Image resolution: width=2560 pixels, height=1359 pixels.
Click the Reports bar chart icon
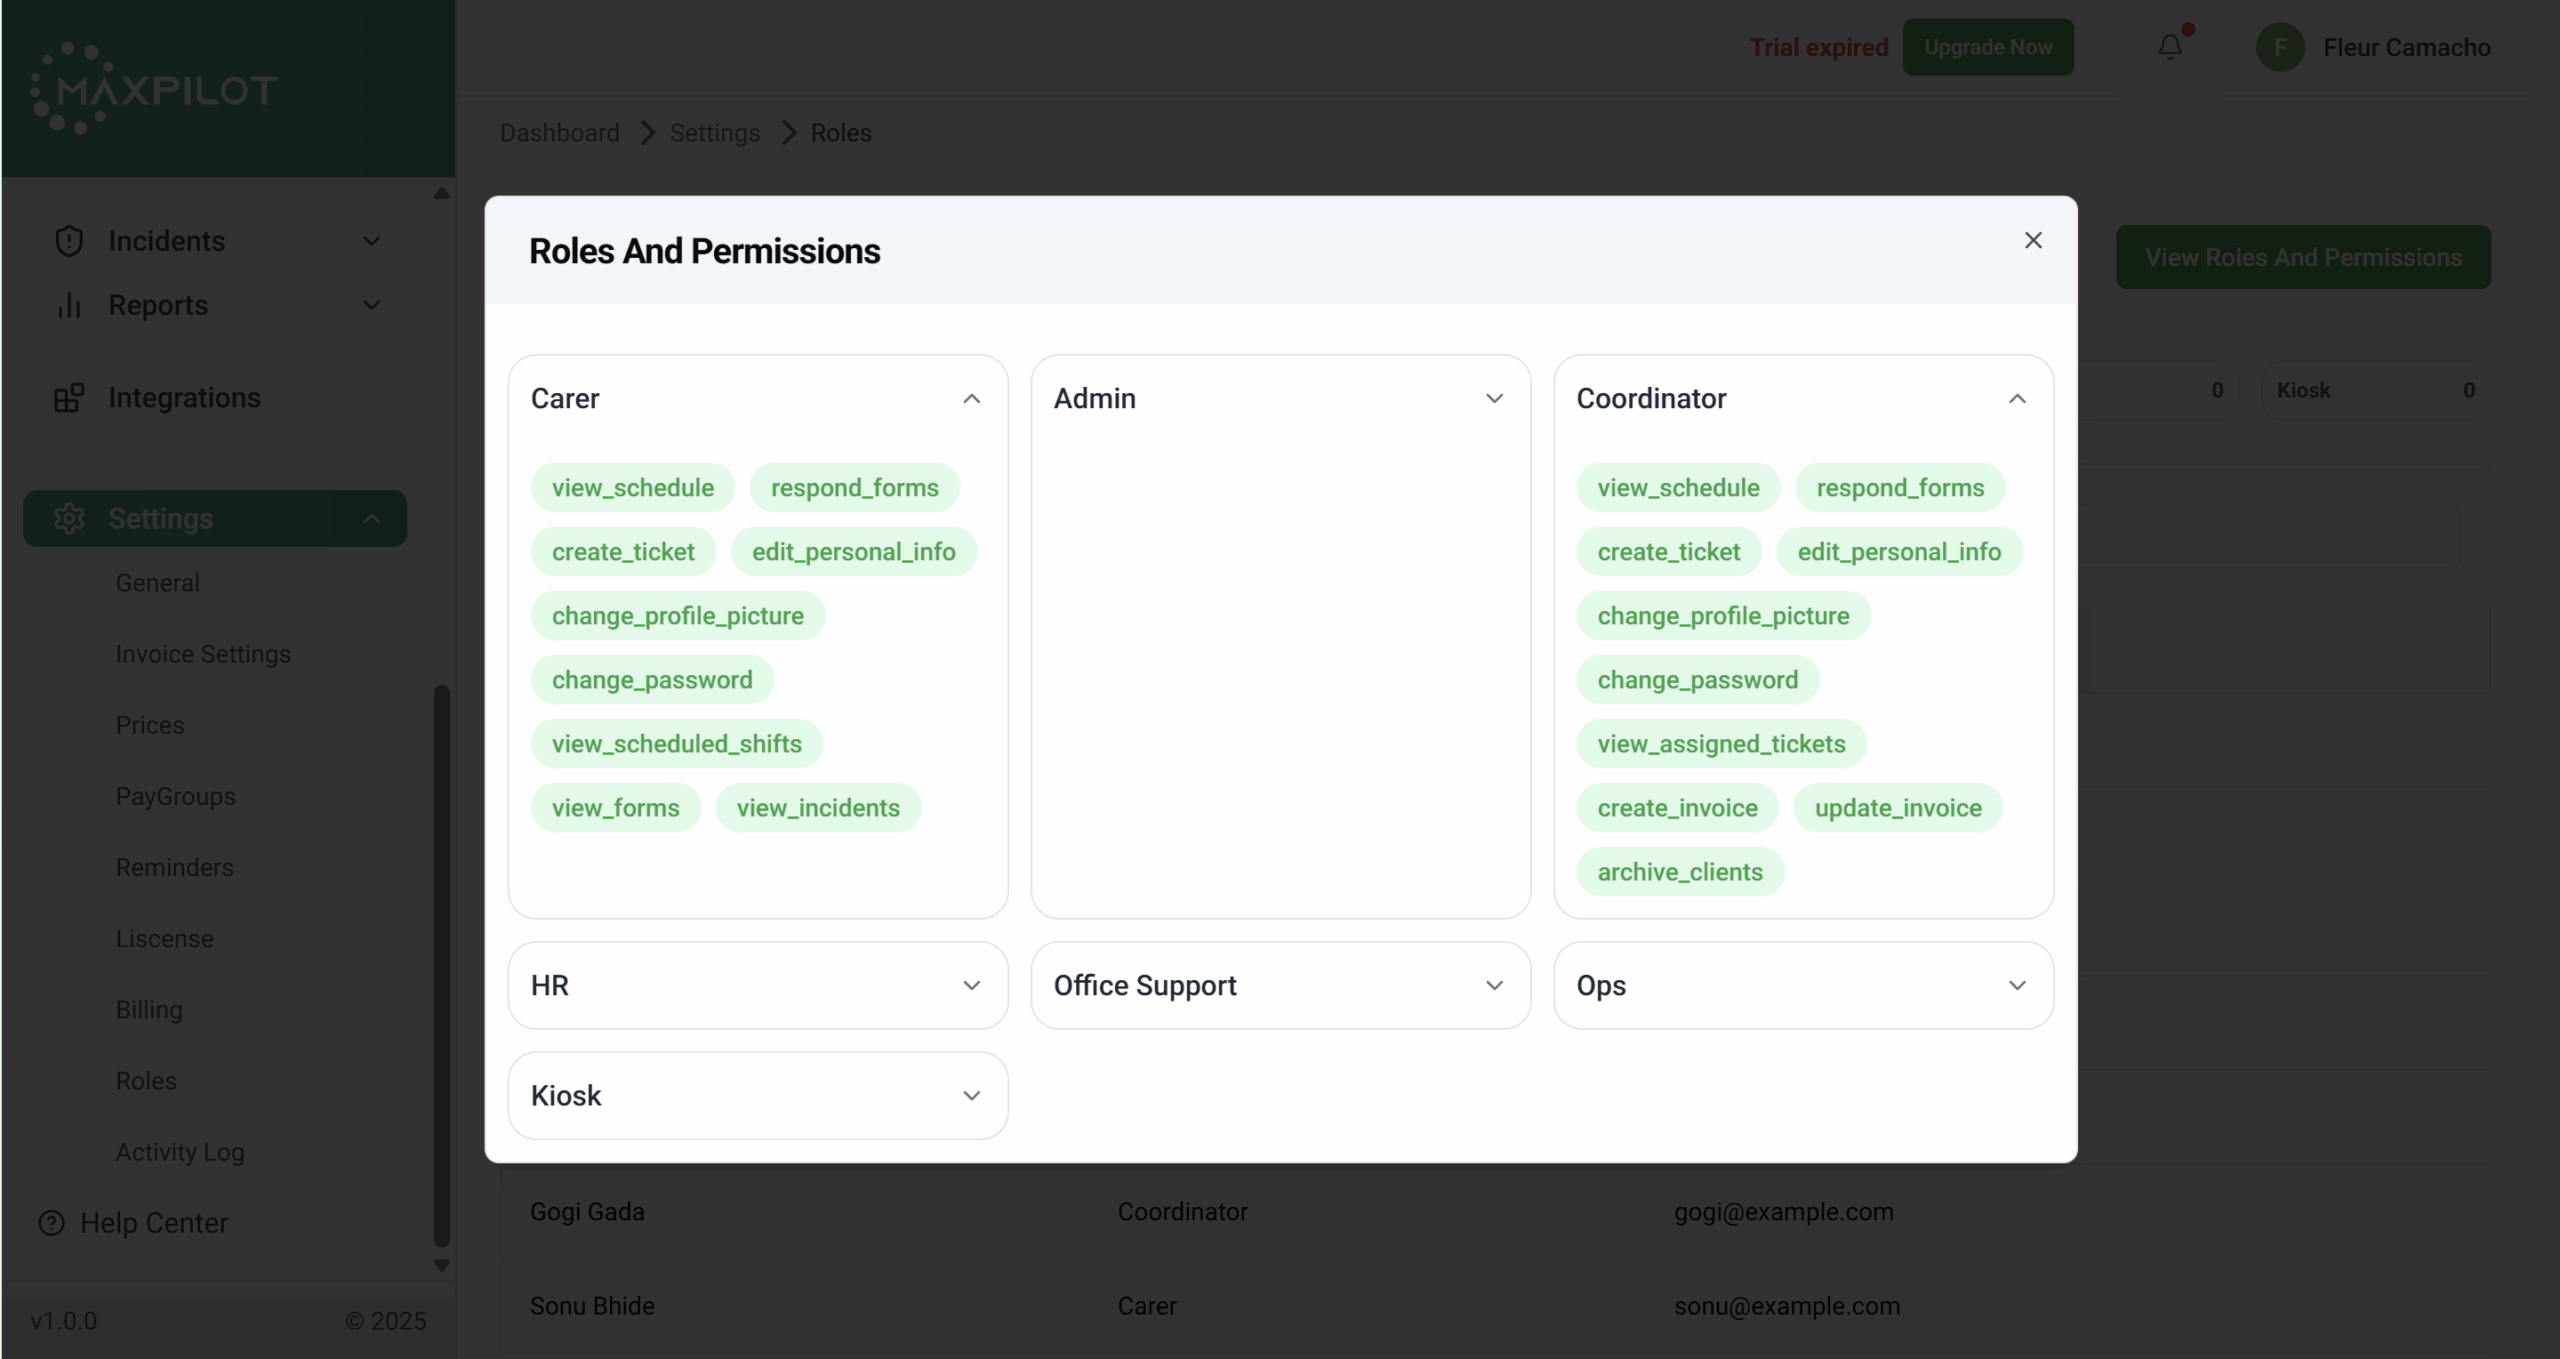[69, 305]
